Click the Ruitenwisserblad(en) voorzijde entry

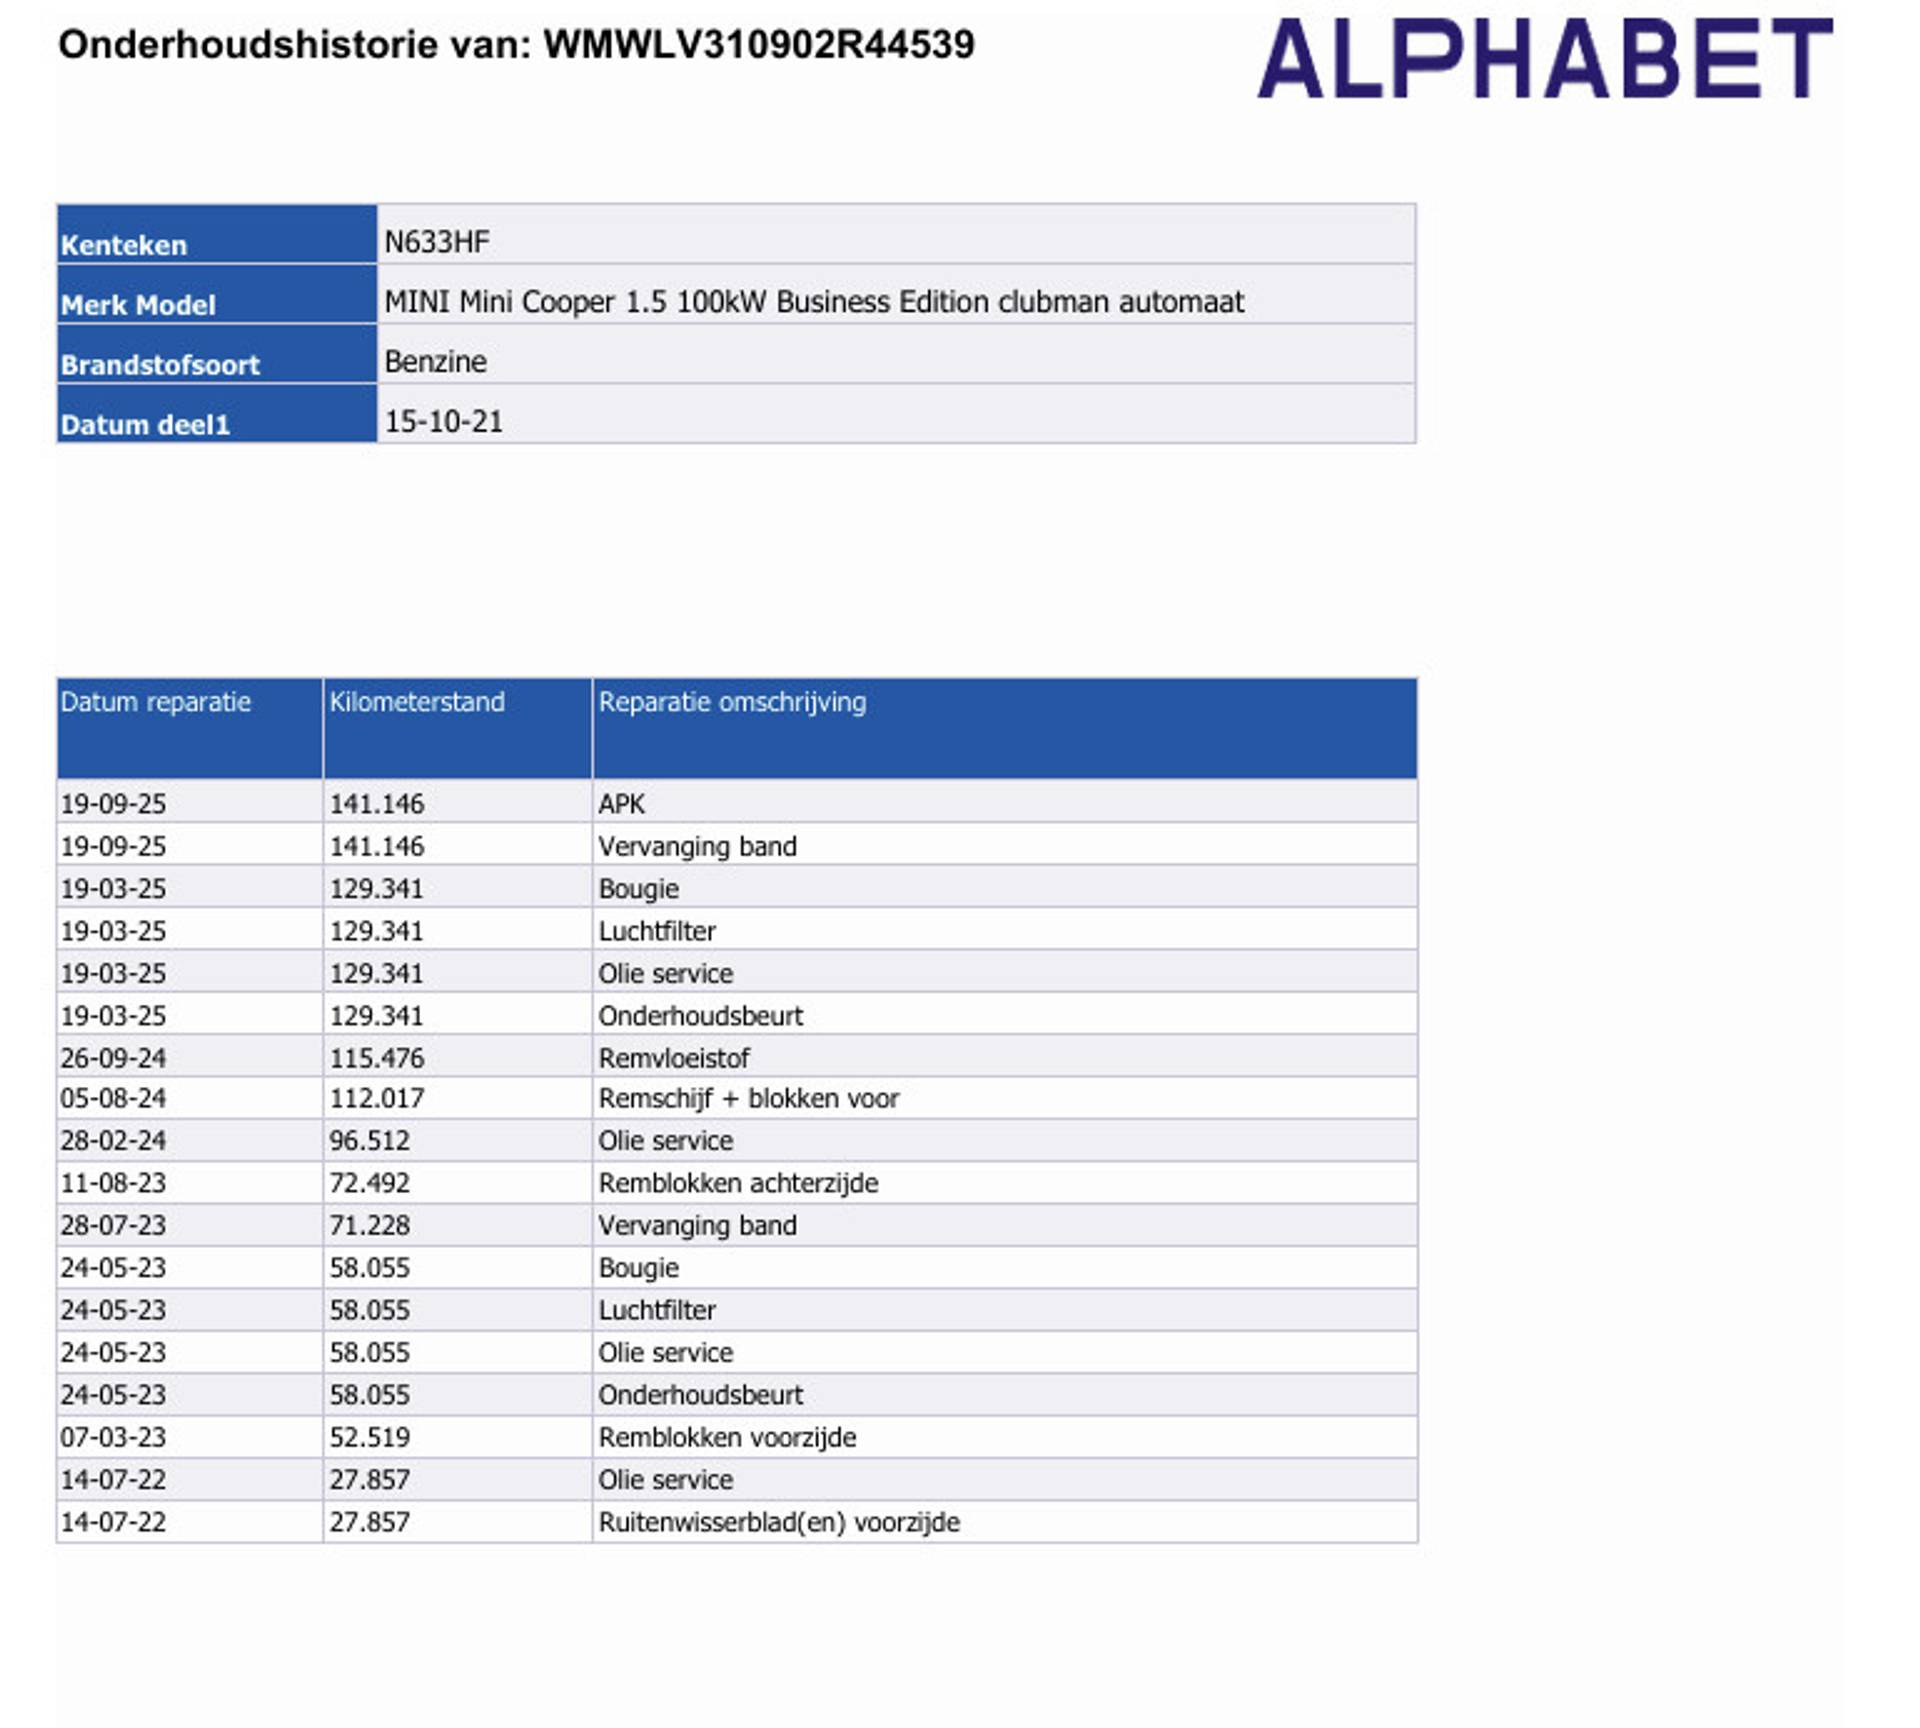(x=779, y=1522)
